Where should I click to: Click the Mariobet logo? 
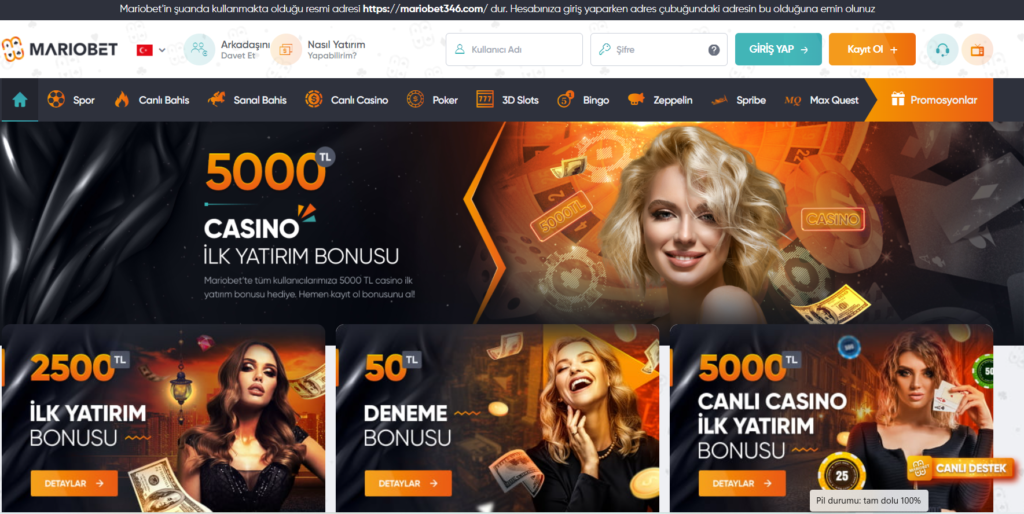59,49
